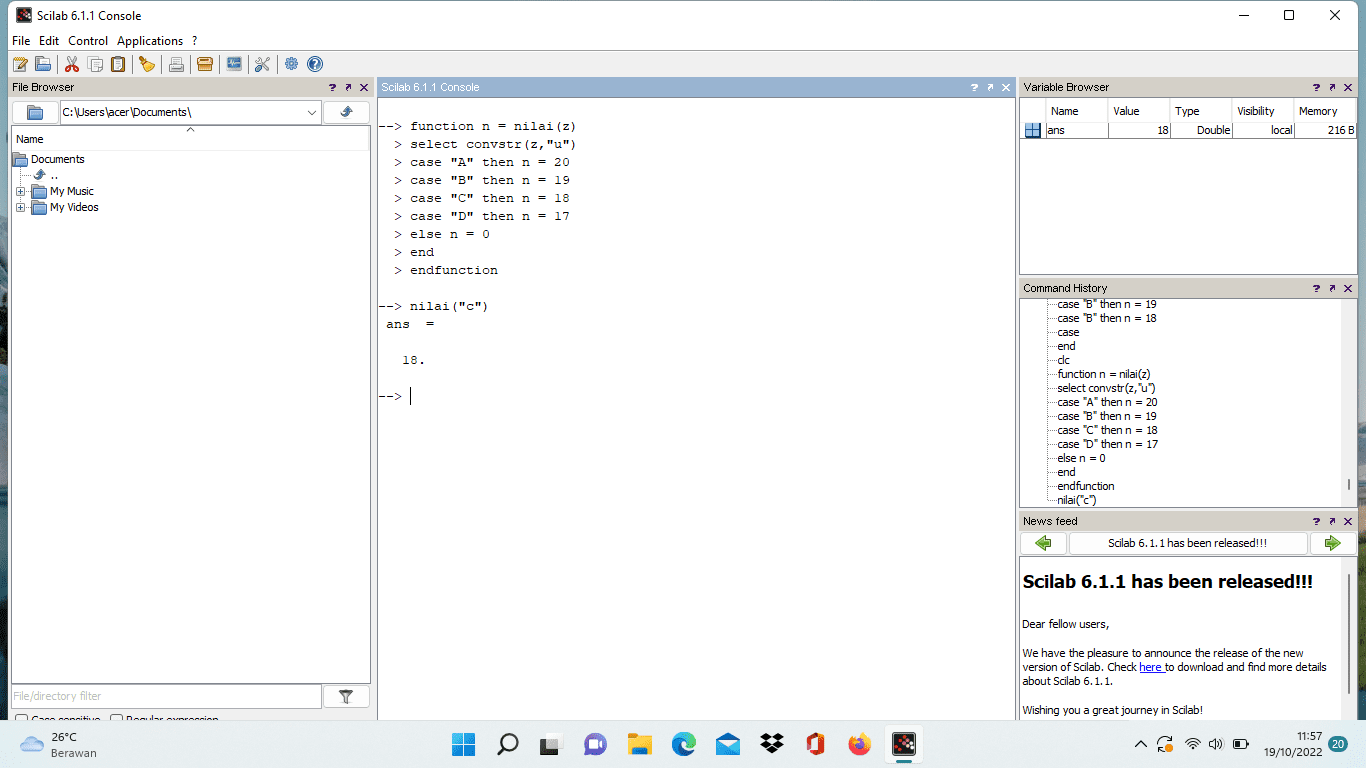This screenshot has width=1366, height=768.
Task: Open the File menu
Action: click(21, 41)
